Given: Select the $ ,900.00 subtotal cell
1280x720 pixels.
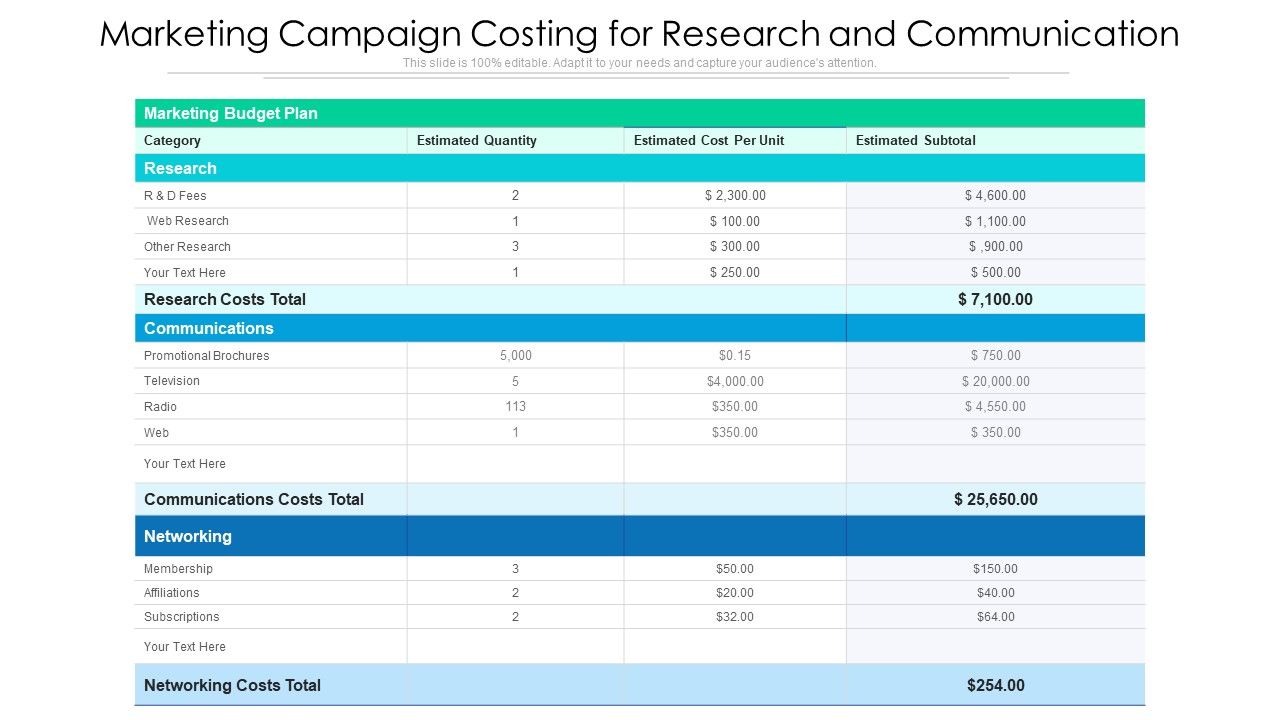Looking at the screenshot, I should (x=995, y=247).
